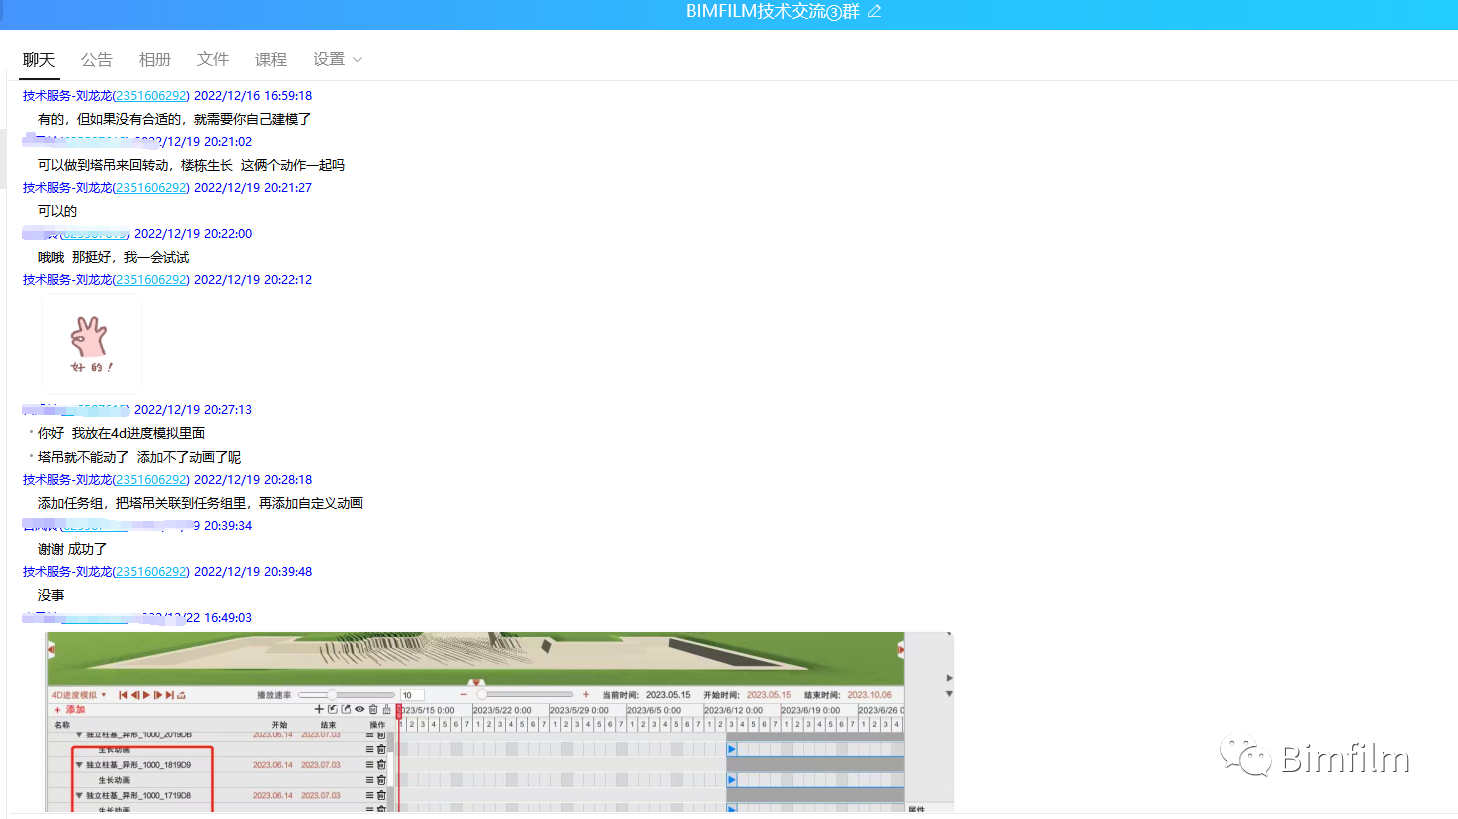Image resolution: width=1458 pixels, height=819 pixels.
Task: Click the timeline zoom slider handle
Action: (482, 694)
